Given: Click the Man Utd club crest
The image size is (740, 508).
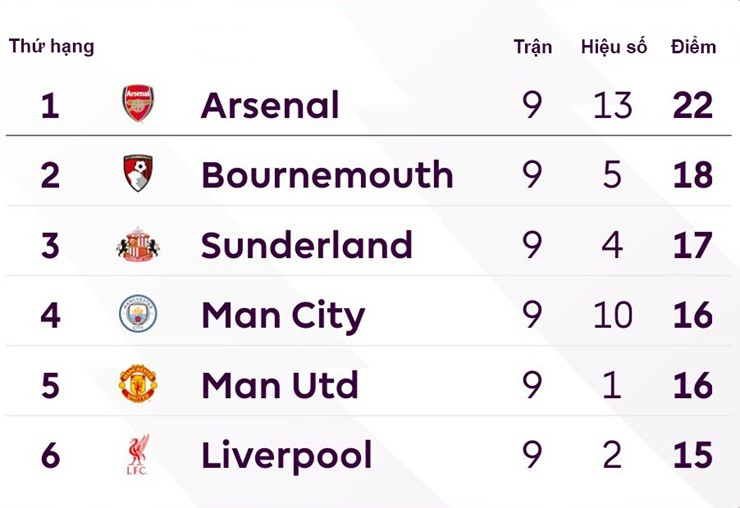Looking at the screenshot, I should [138, 385].
